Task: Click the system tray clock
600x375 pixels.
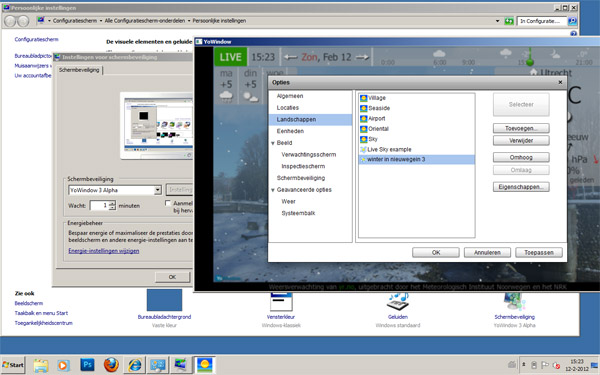Action: [x=577, y=365]
